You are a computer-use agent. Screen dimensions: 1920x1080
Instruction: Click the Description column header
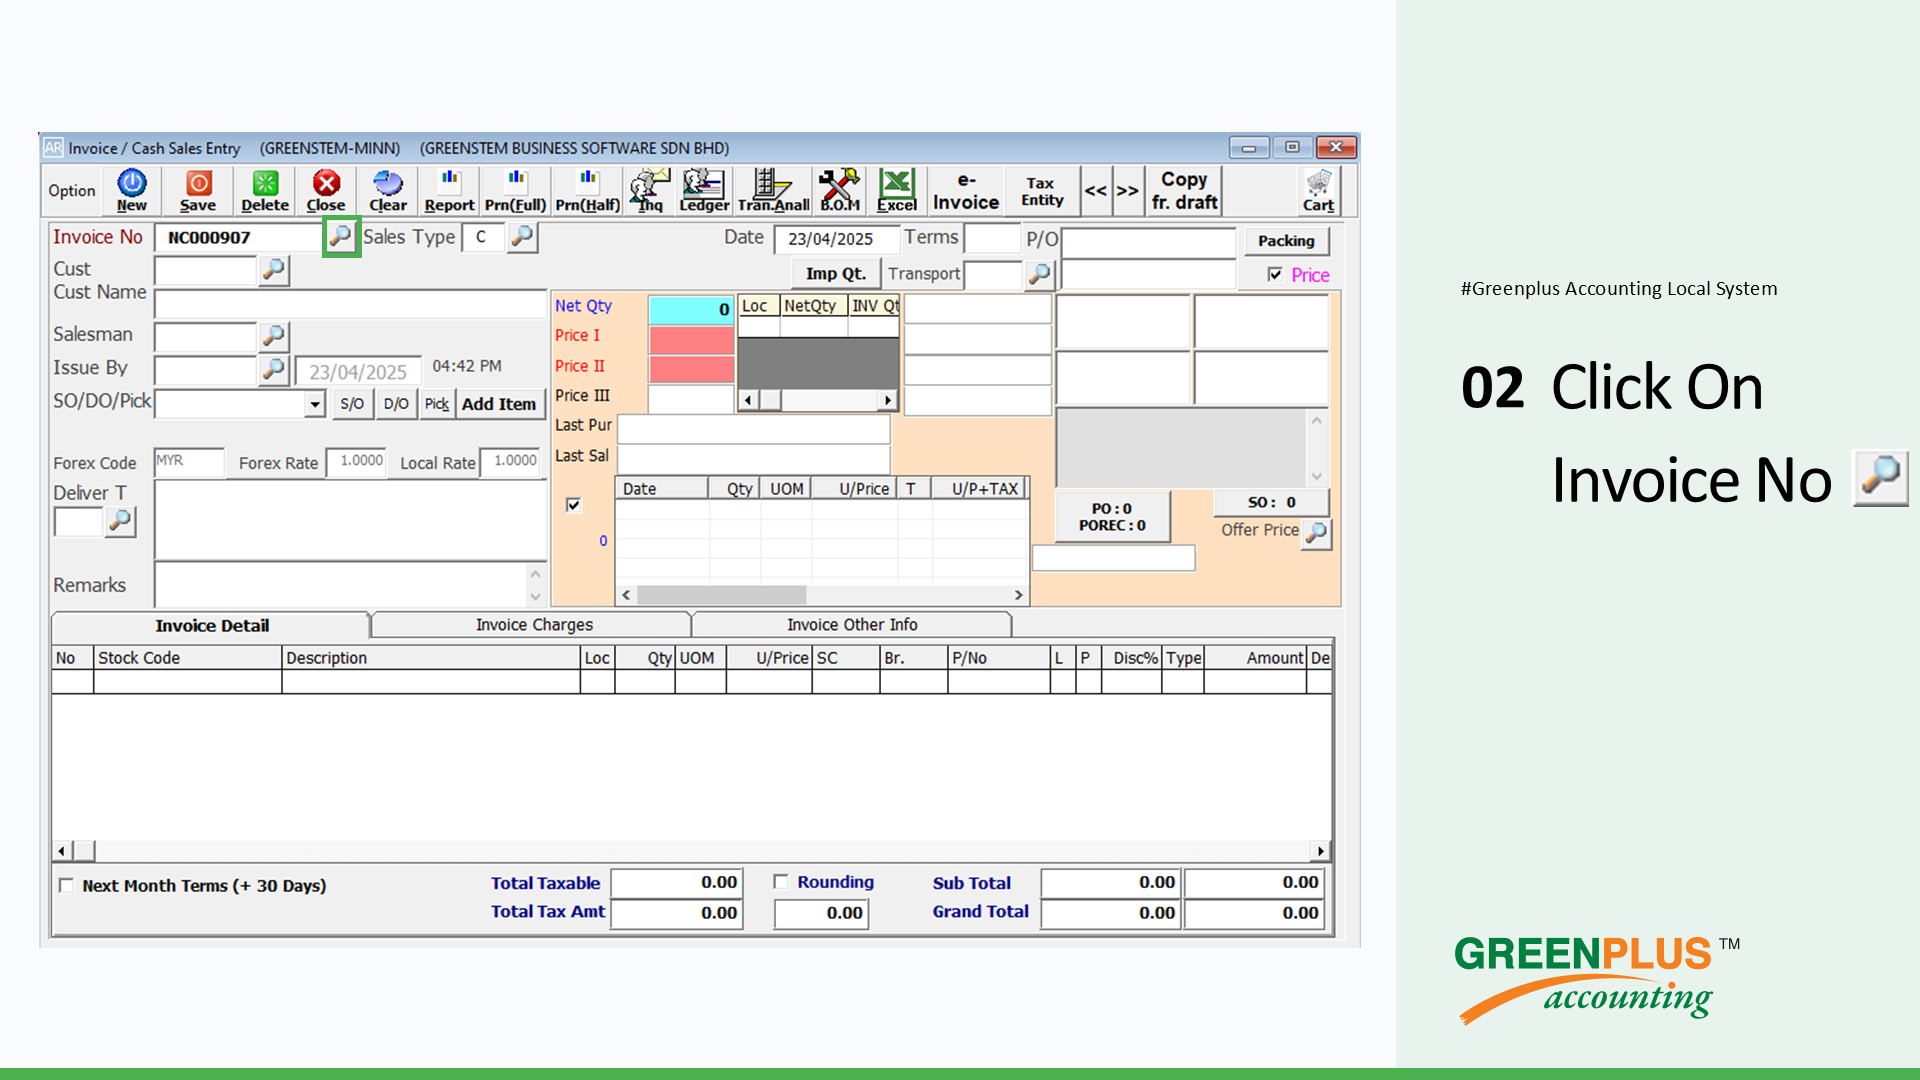click(431, 658)
